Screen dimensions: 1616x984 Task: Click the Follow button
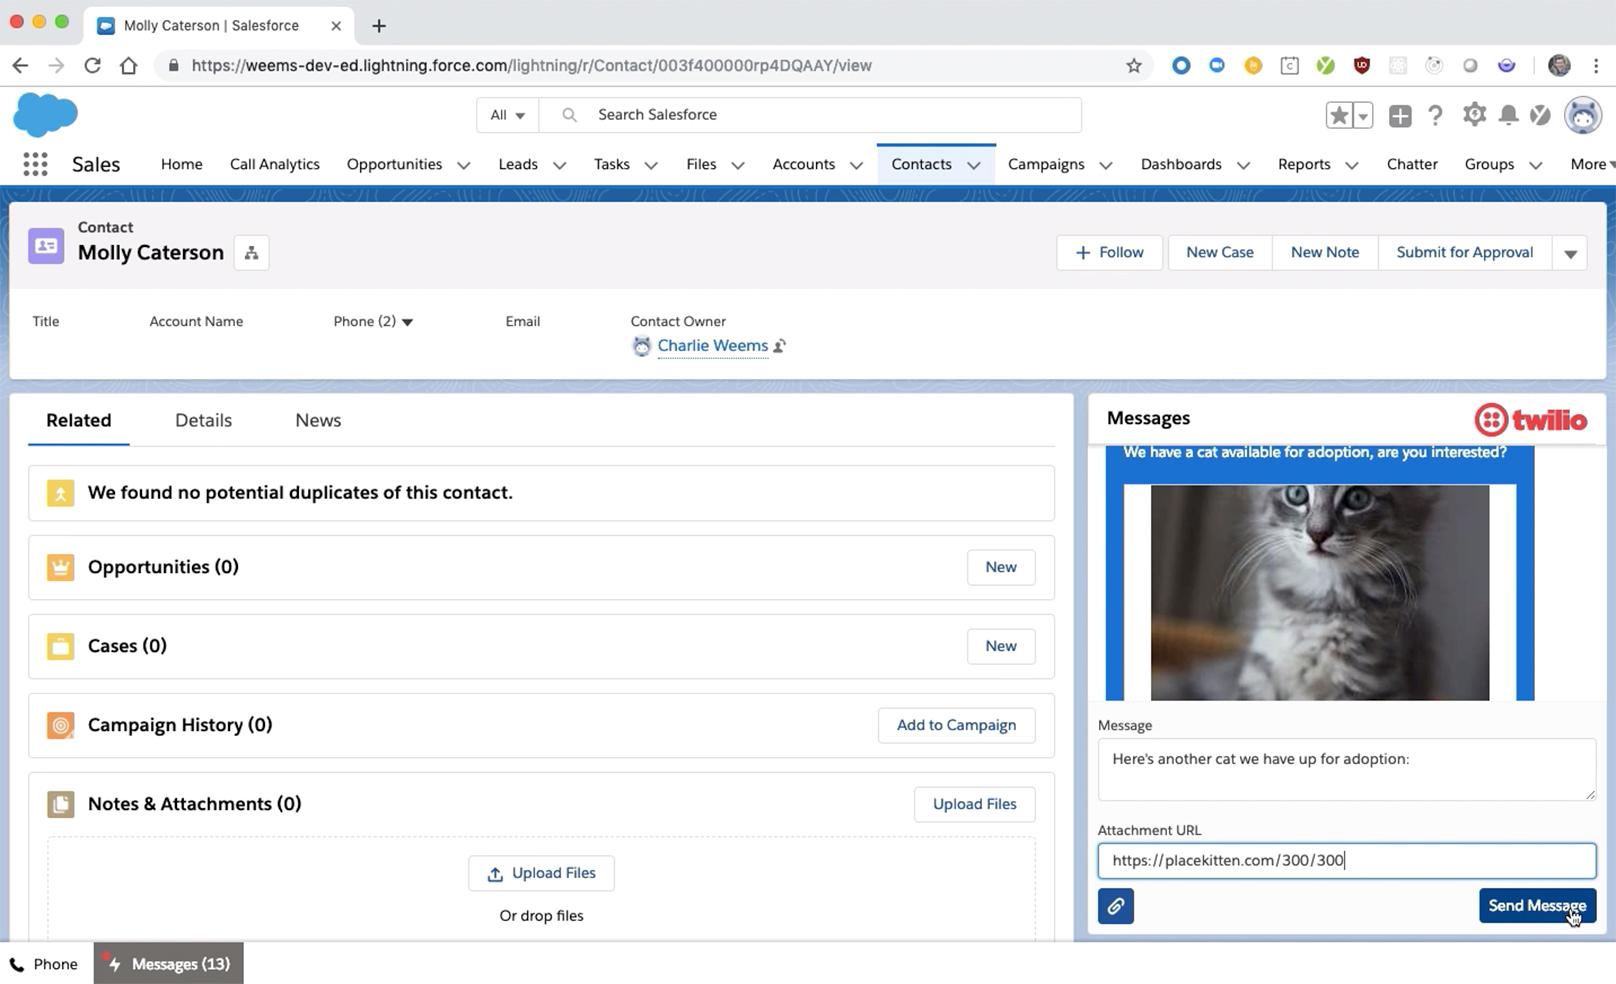1110,253
